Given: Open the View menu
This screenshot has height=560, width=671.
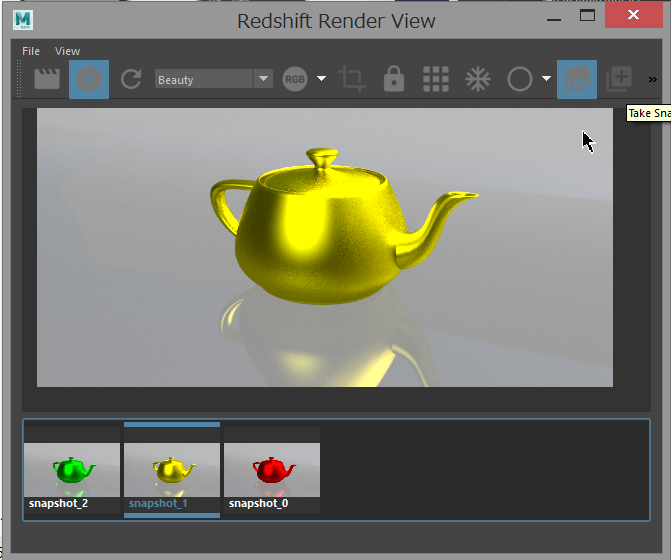Looking at the screenshot, I should coord(67,51).
